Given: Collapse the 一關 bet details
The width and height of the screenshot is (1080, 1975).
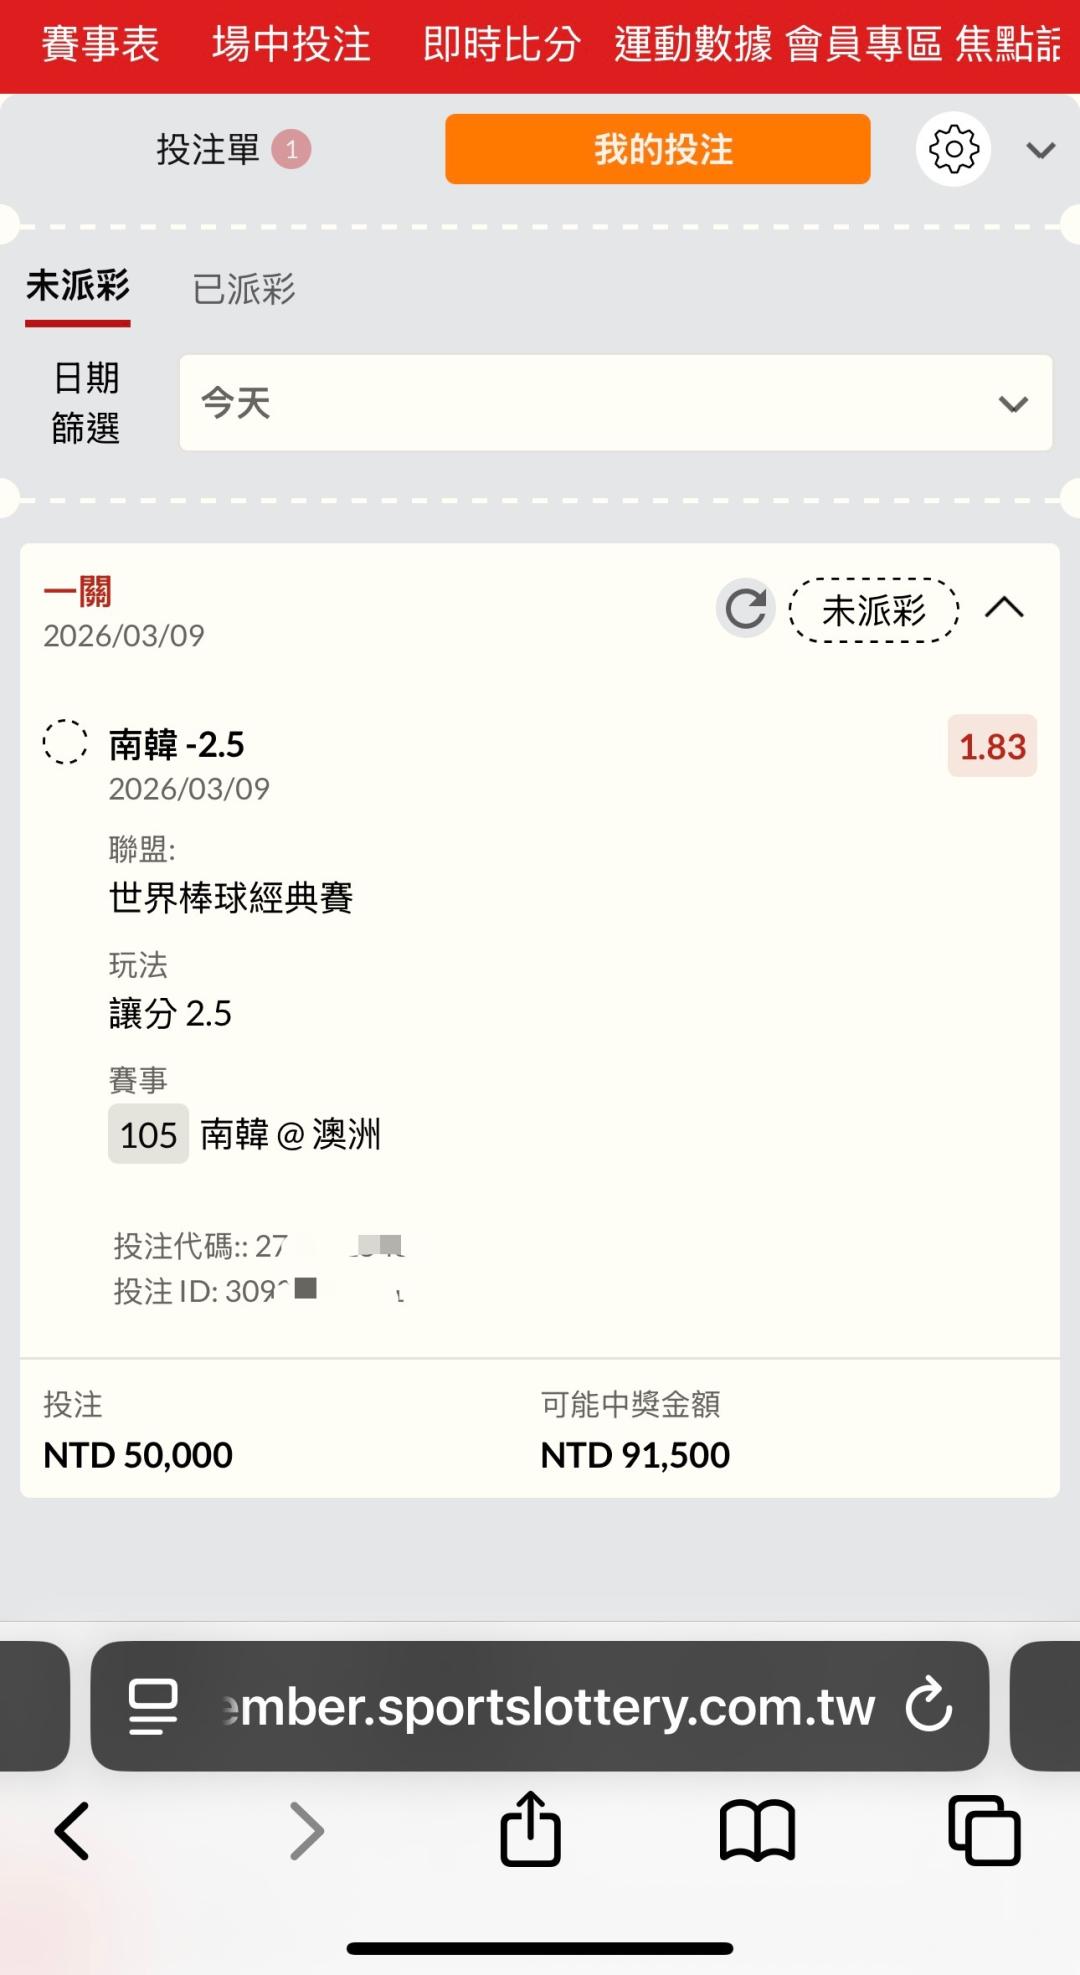Looking at the screenshot, I should (1004, 608).
